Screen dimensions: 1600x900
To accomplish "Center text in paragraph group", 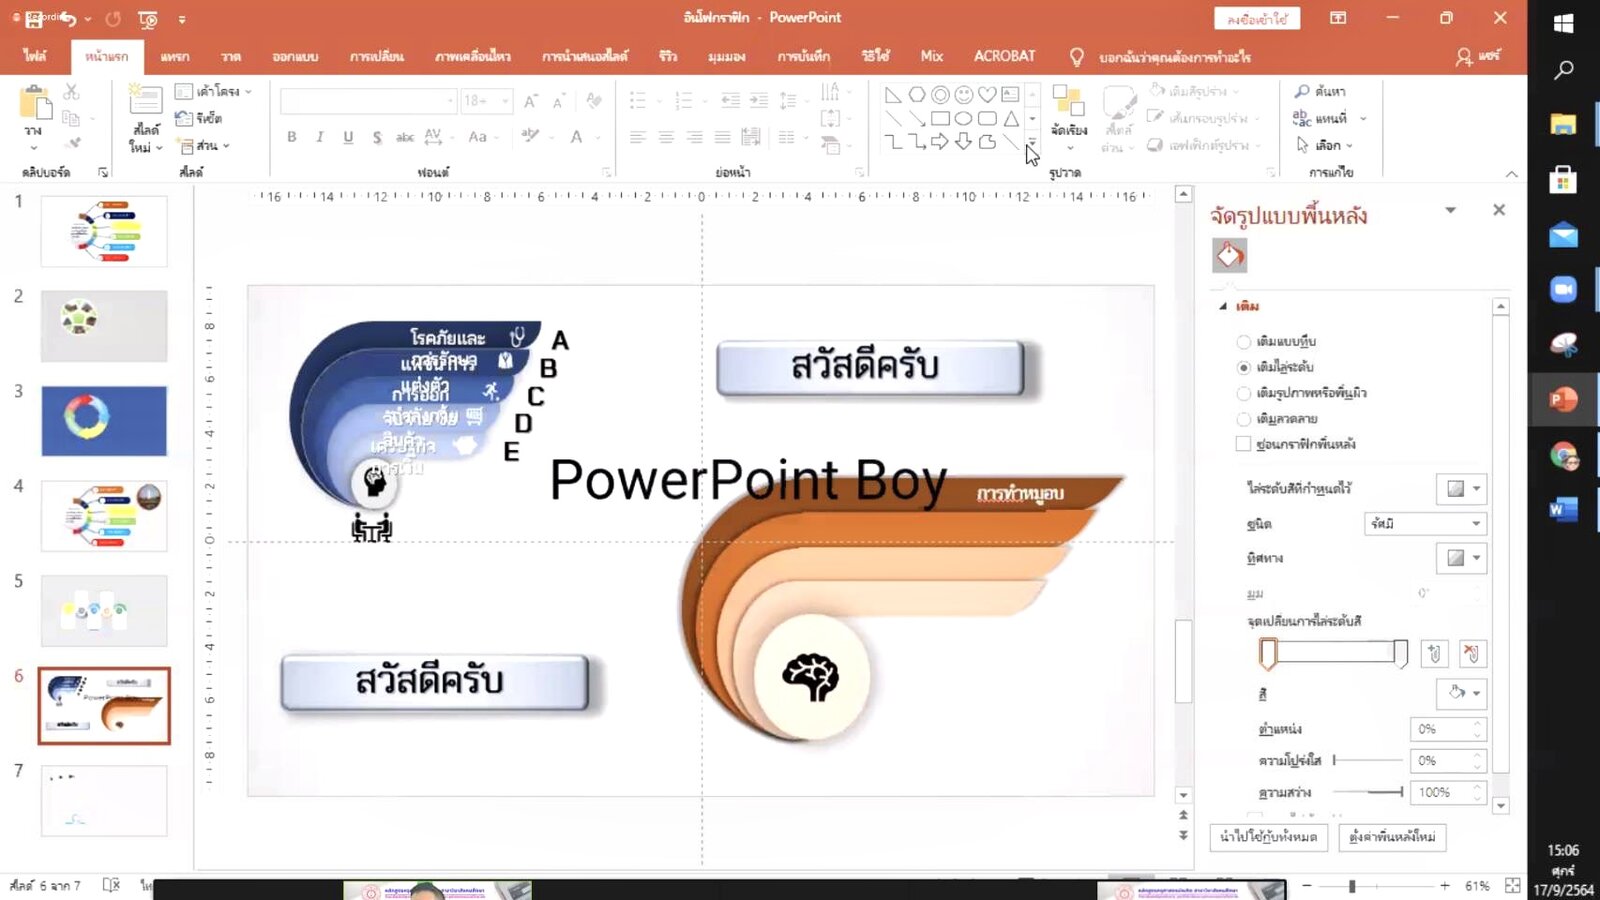I will (x=666, y=137).
